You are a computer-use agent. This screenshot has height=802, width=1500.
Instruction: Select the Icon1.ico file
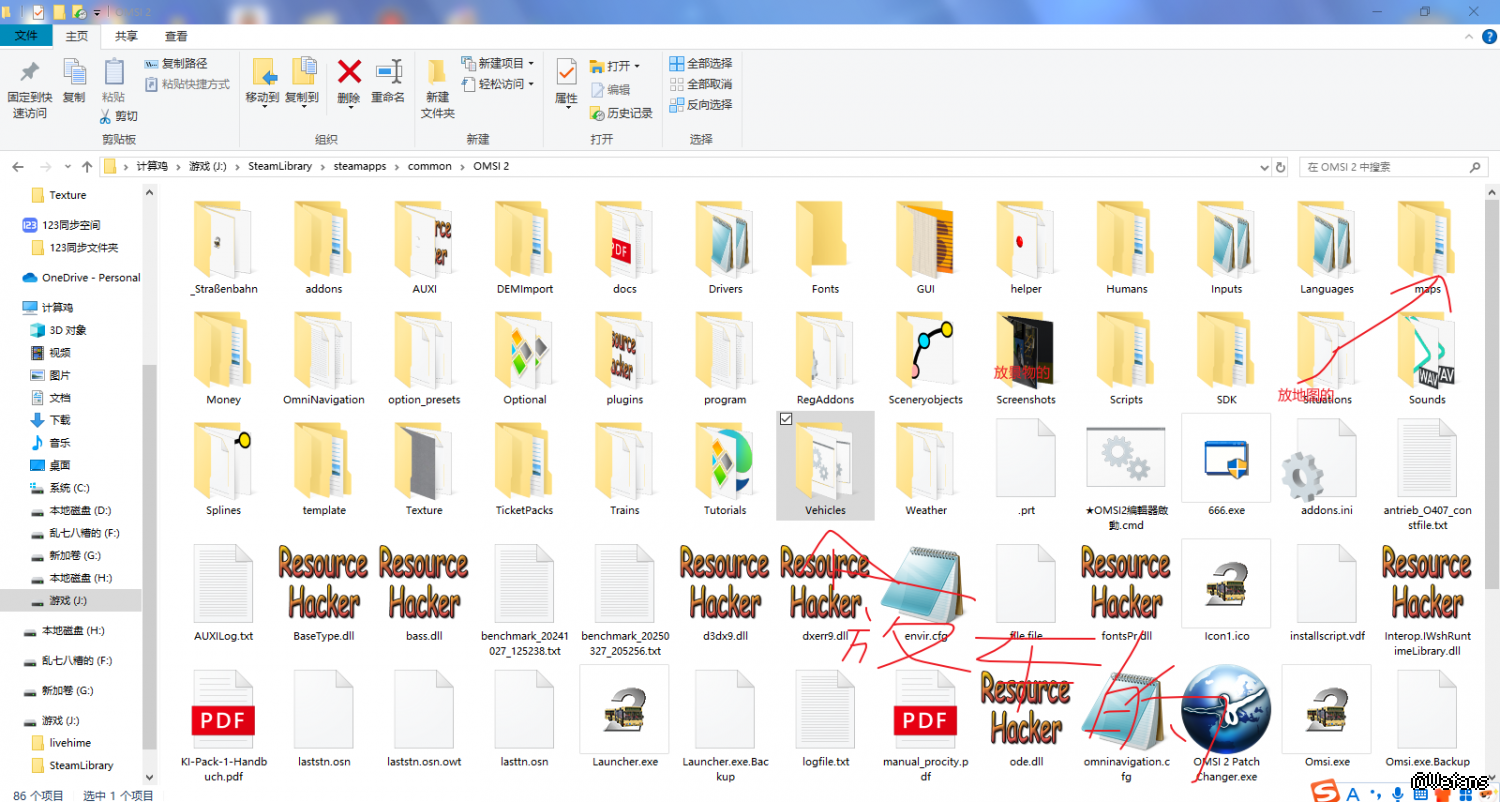[x=1226, y=594]
